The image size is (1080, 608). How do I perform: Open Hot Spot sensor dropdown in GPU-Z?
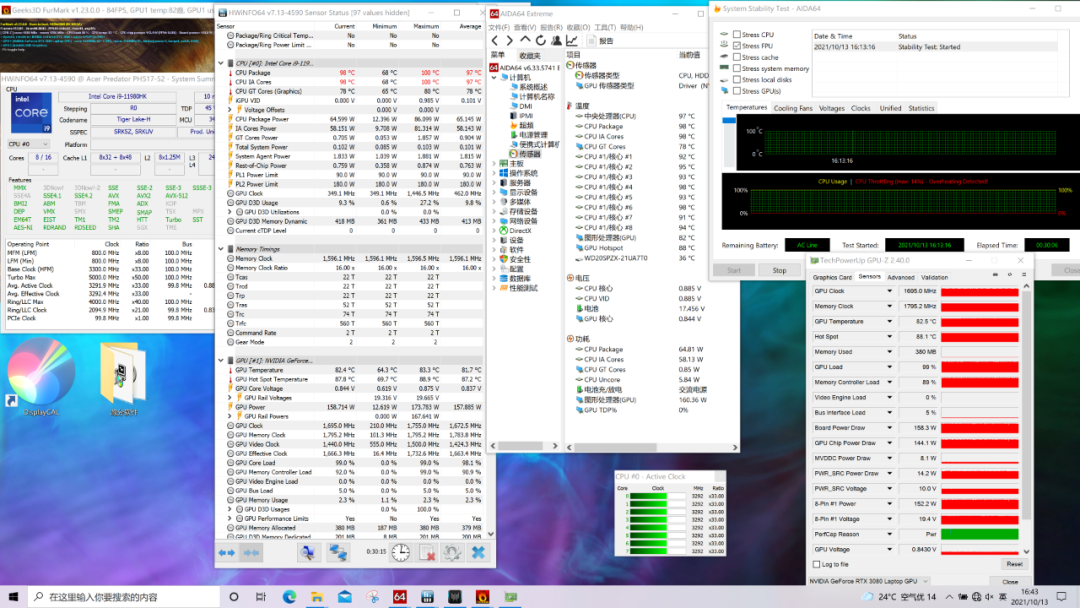click(889, 337)
